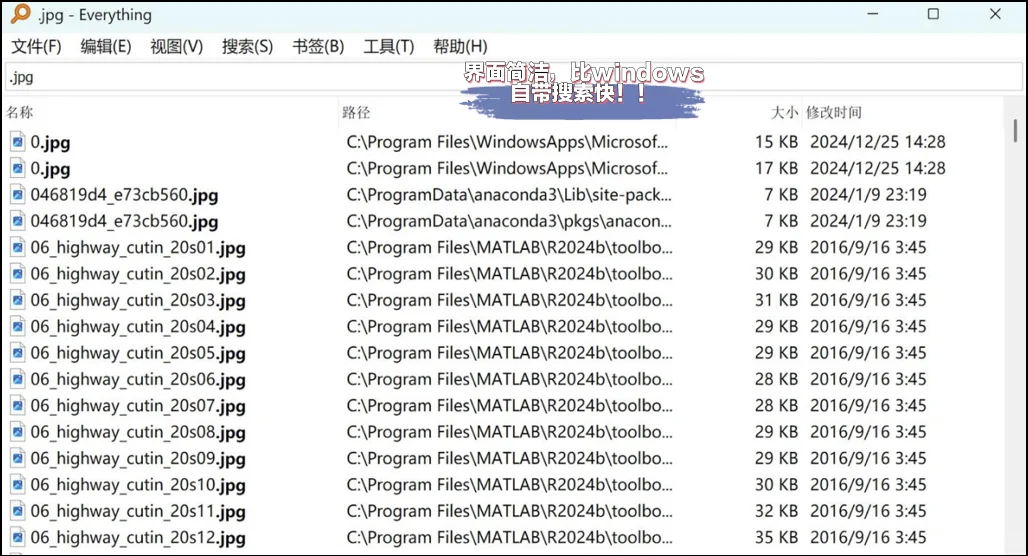This screenshot has width=1028, height=556.
Task: Open the 视图(V) menu
Action: 176,47
